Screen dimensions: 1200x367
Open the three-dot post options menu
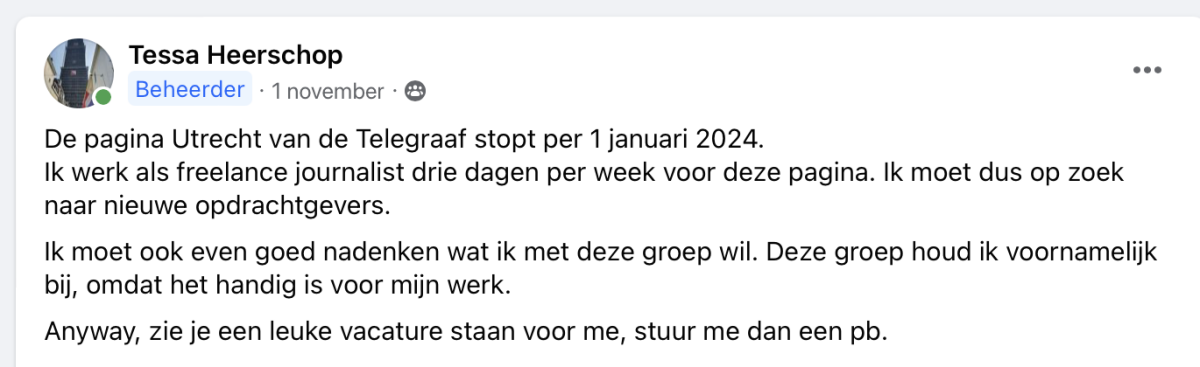[x=1147, y=70]
